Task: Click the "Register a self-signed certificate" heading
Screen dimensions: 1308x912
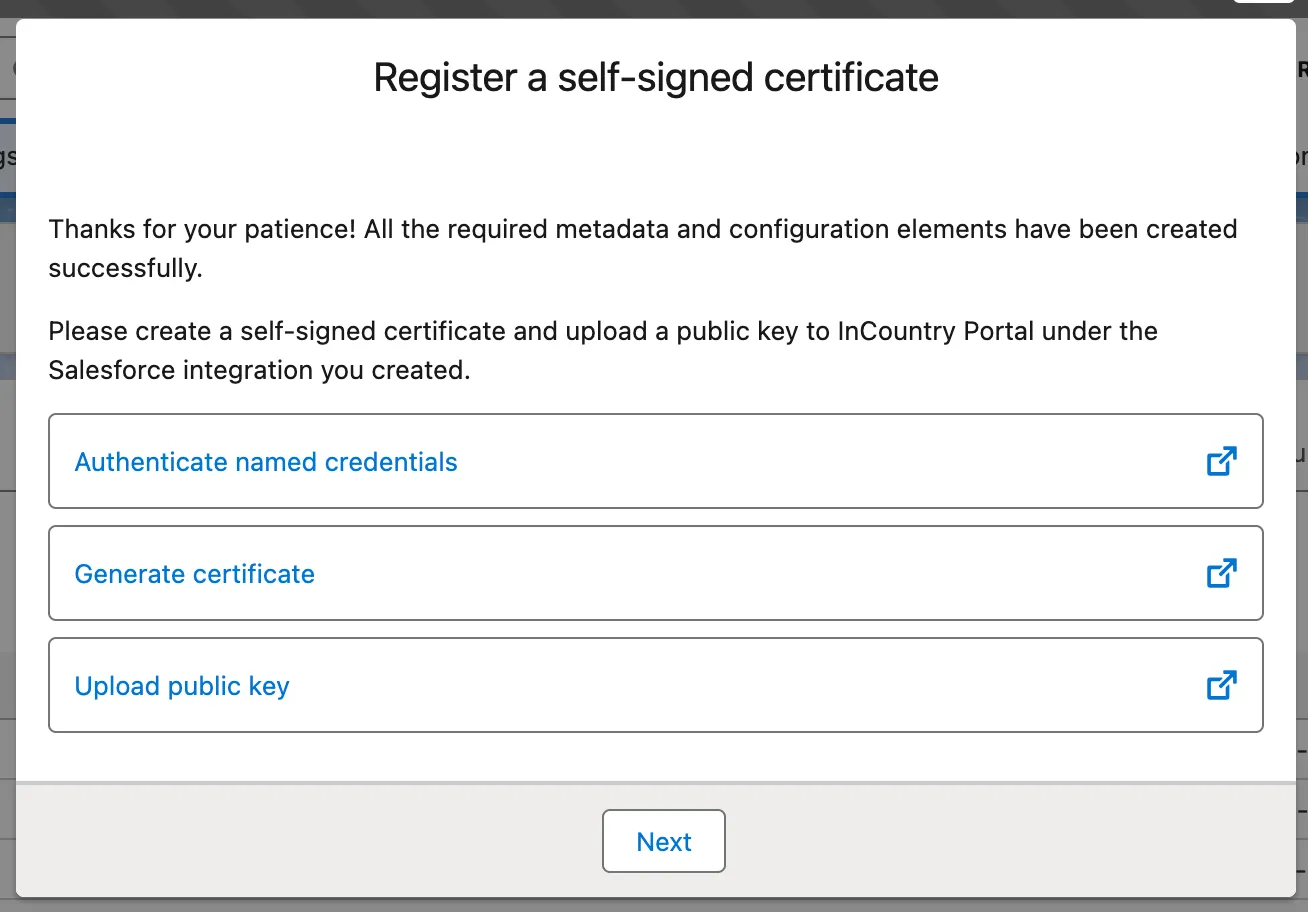Action: [656, 78]
